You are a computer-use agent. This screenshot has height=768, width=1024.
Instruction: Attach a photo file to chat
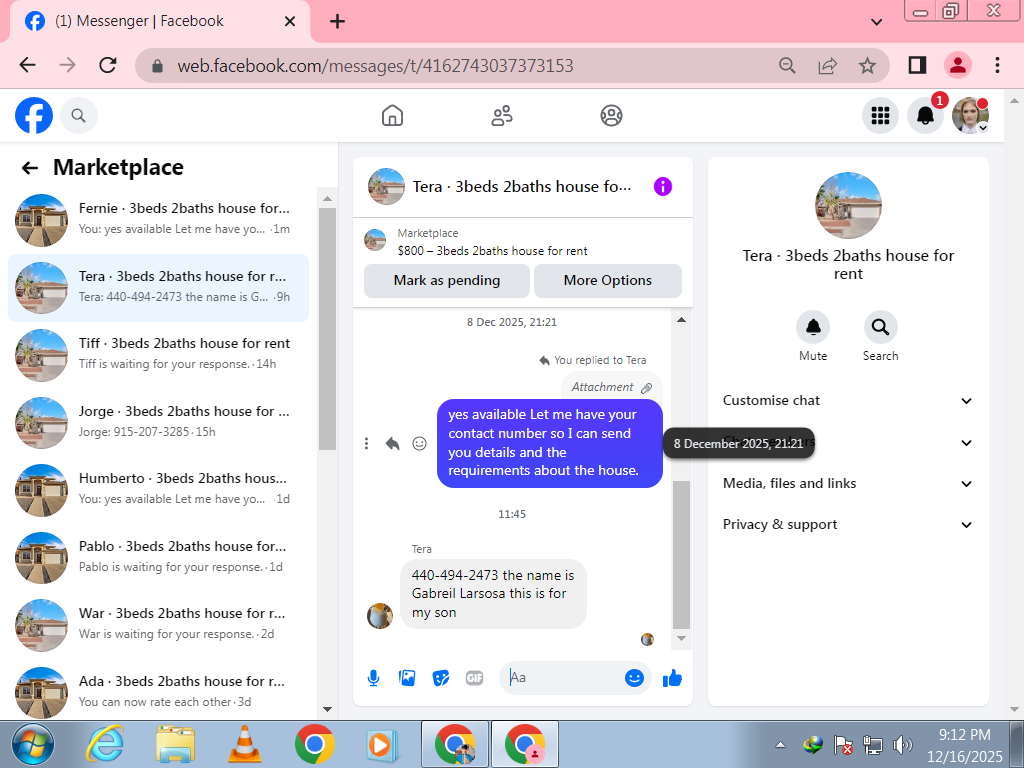[407, 679]
